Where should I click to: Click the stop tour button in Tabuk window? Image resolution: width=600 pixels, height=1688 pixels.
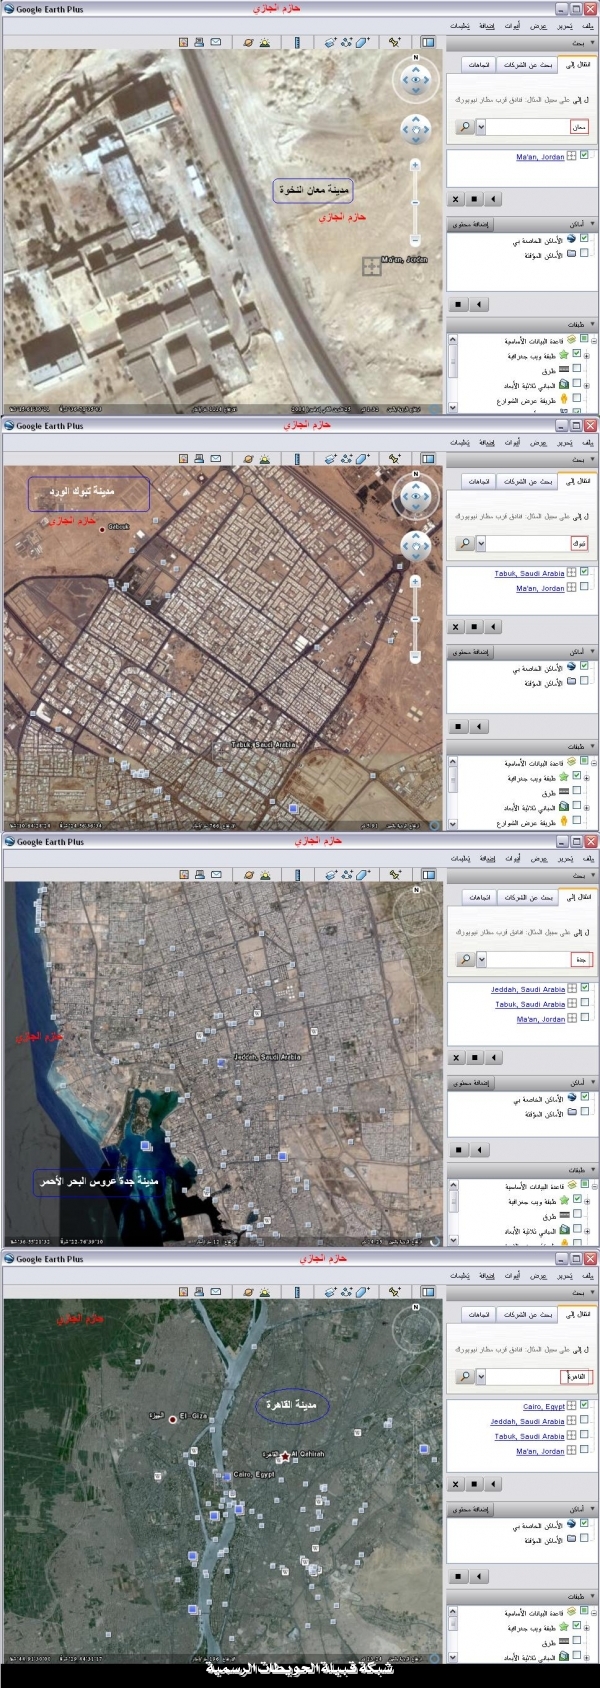point(474,627)
